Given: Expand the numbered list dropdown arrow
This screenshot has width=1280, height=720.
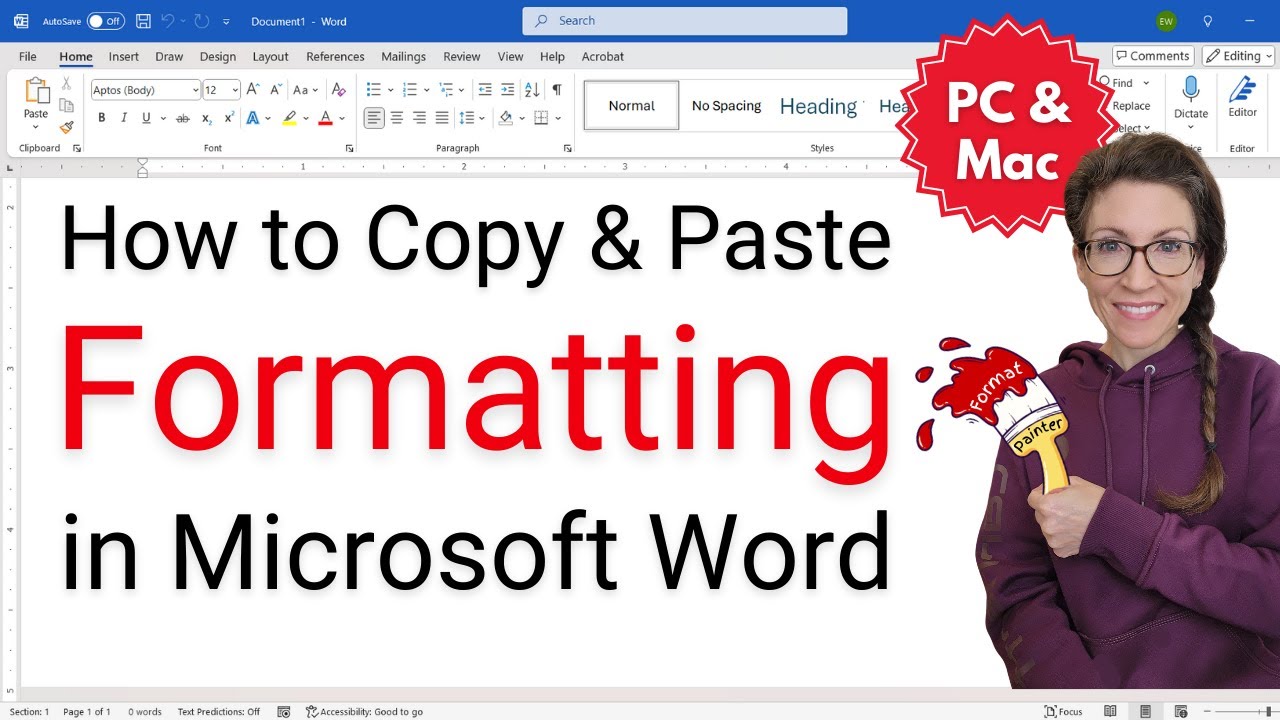Looking at the screenshot, I should pyautogui.click(x=426, y=90).
